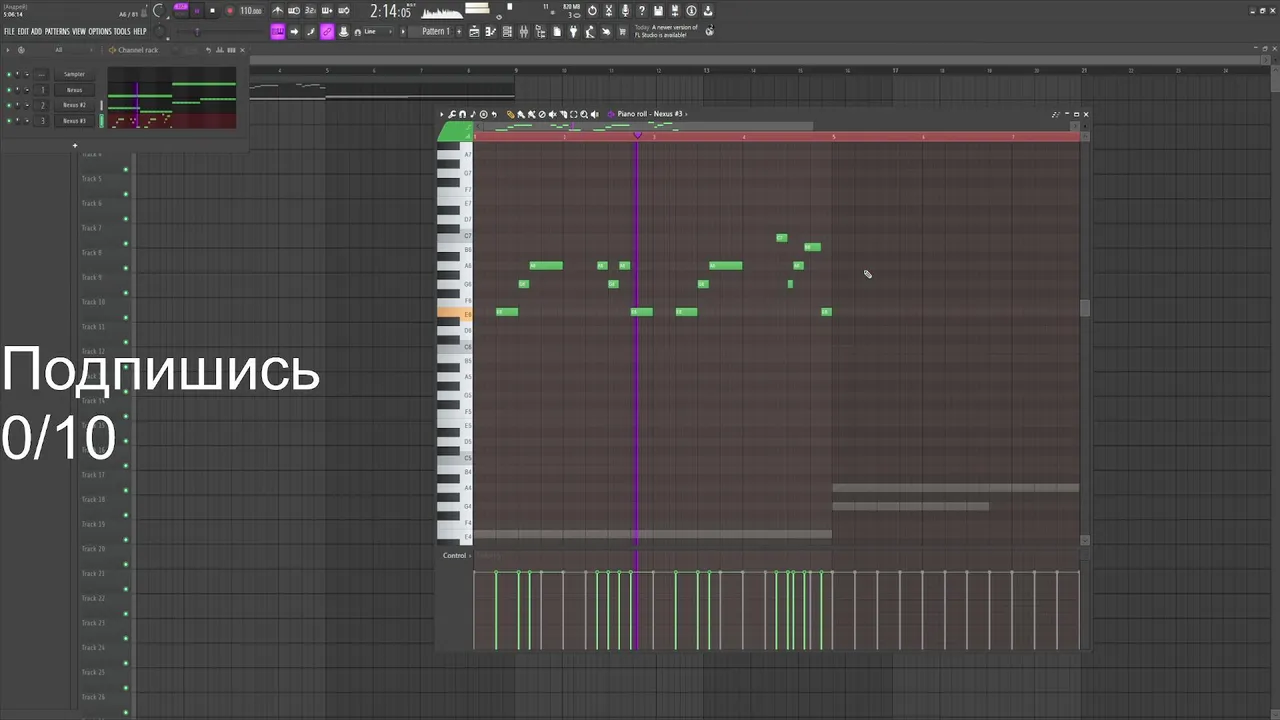1280x720 pixels.
Task: Add a channel with plus button
Action: click(x=74, y=146)
